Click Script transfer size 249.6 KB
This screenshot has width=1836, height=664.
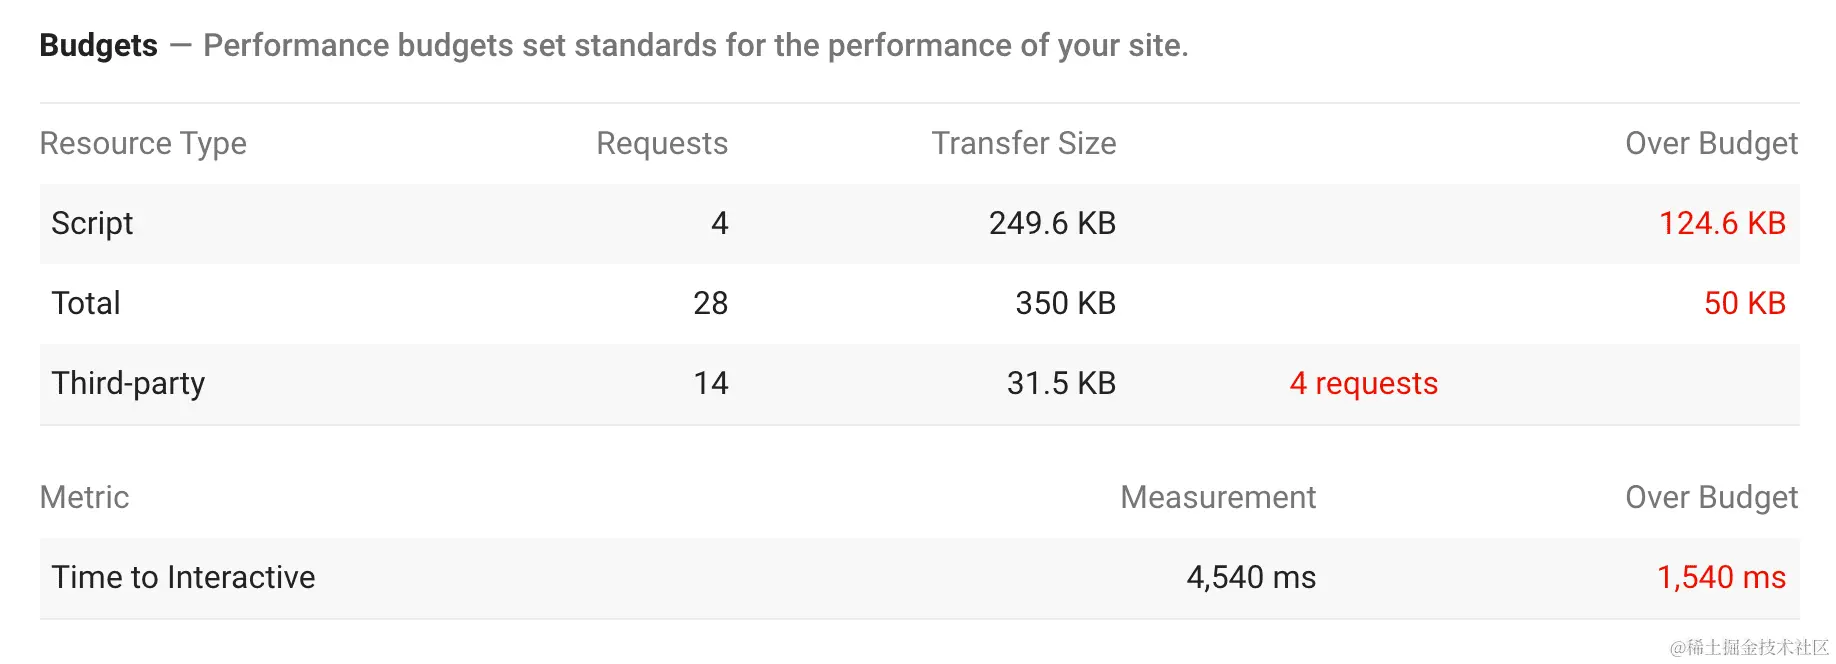[x=1051, y=224]
